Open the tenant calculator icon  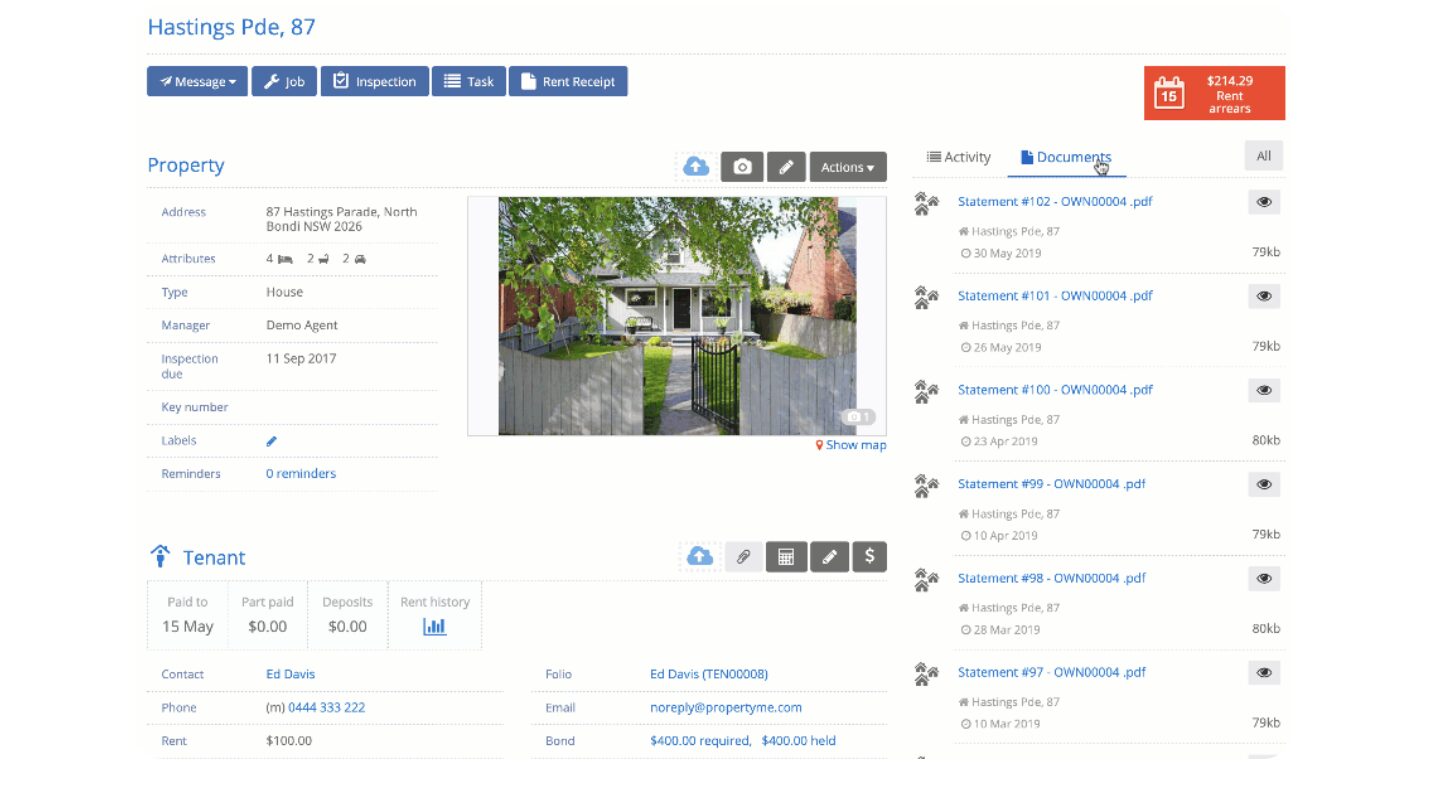[x=786, y=557]
